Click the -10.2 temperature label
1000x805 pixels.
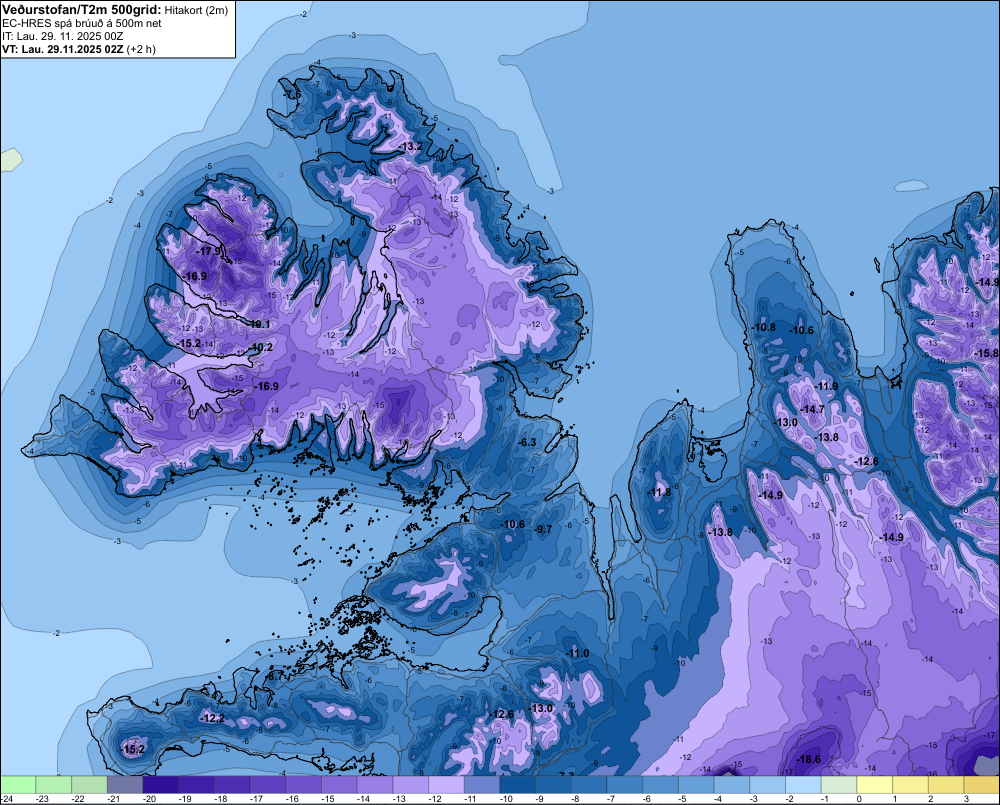(x=260, y=348)
